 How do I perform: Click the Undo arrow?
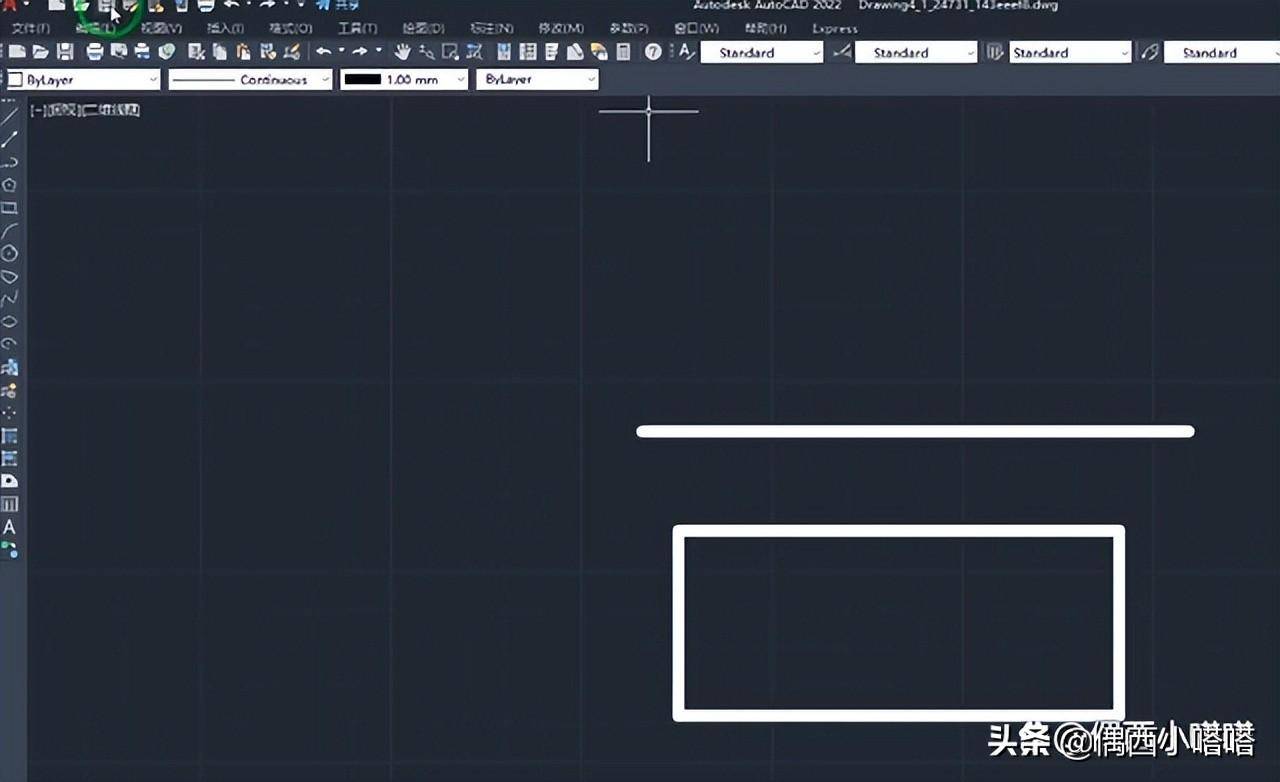[x=323, y=52]
